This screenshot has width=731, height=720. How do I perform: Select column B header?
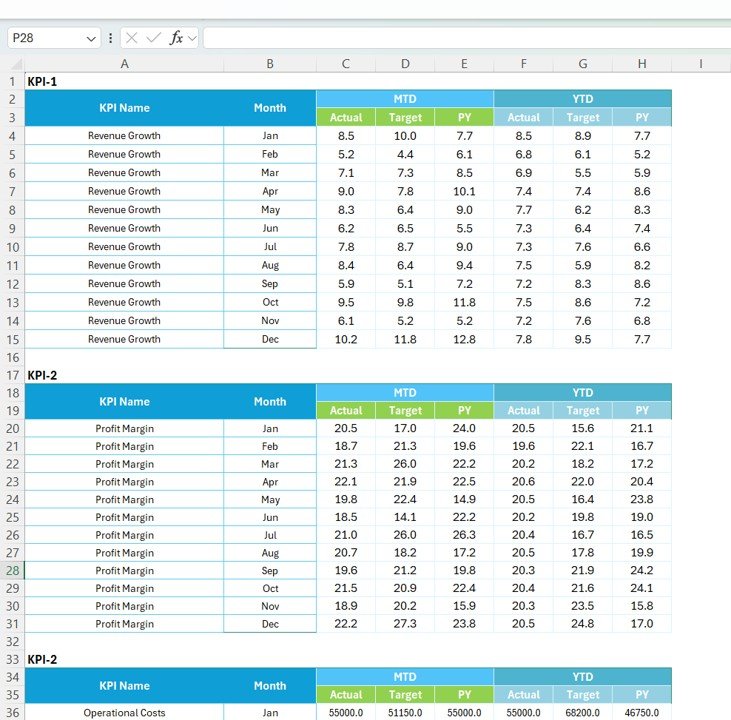click(270, 64)
